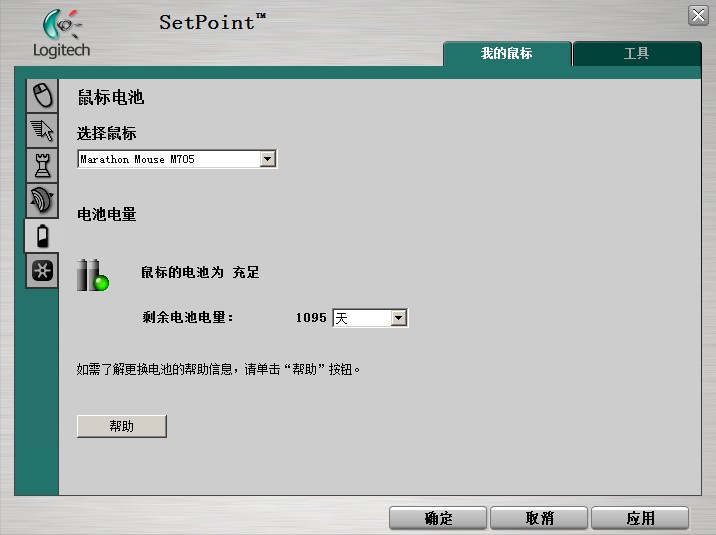Open the 选择鼠标 mouse selection combo box
Image resolution: width=716 pixels, height=535 pixels.
tap(177, 159)
